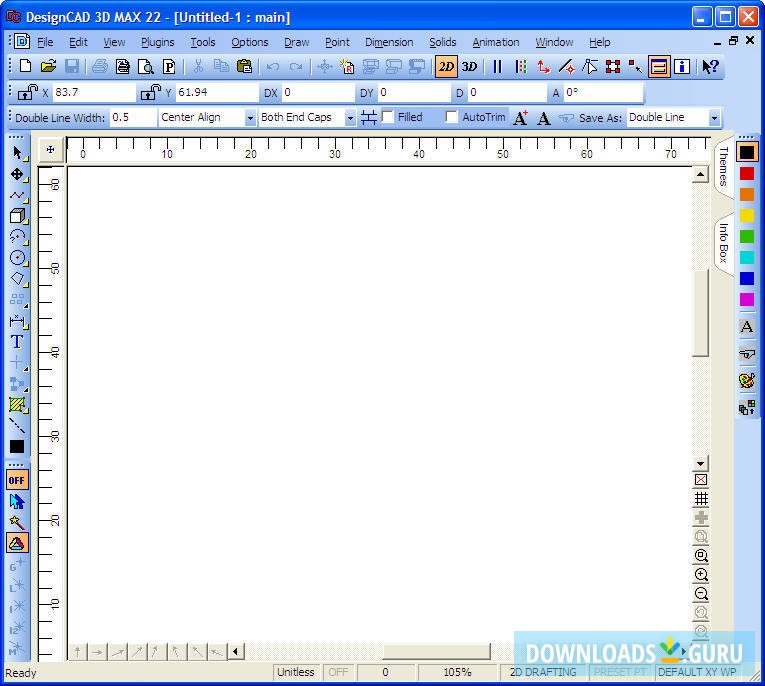
Task: Choose the Dimension tool in toolbox
Action: pyautogui.click(x=18, y=321)
